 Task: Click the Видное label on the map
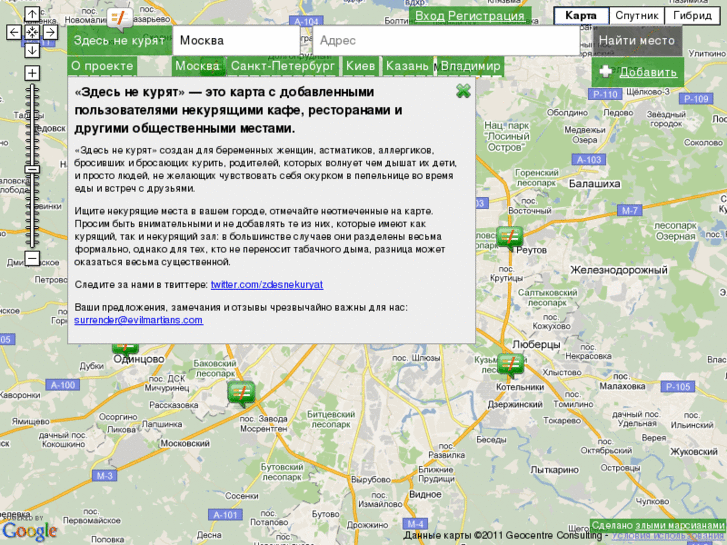click(x=425, y=494)
